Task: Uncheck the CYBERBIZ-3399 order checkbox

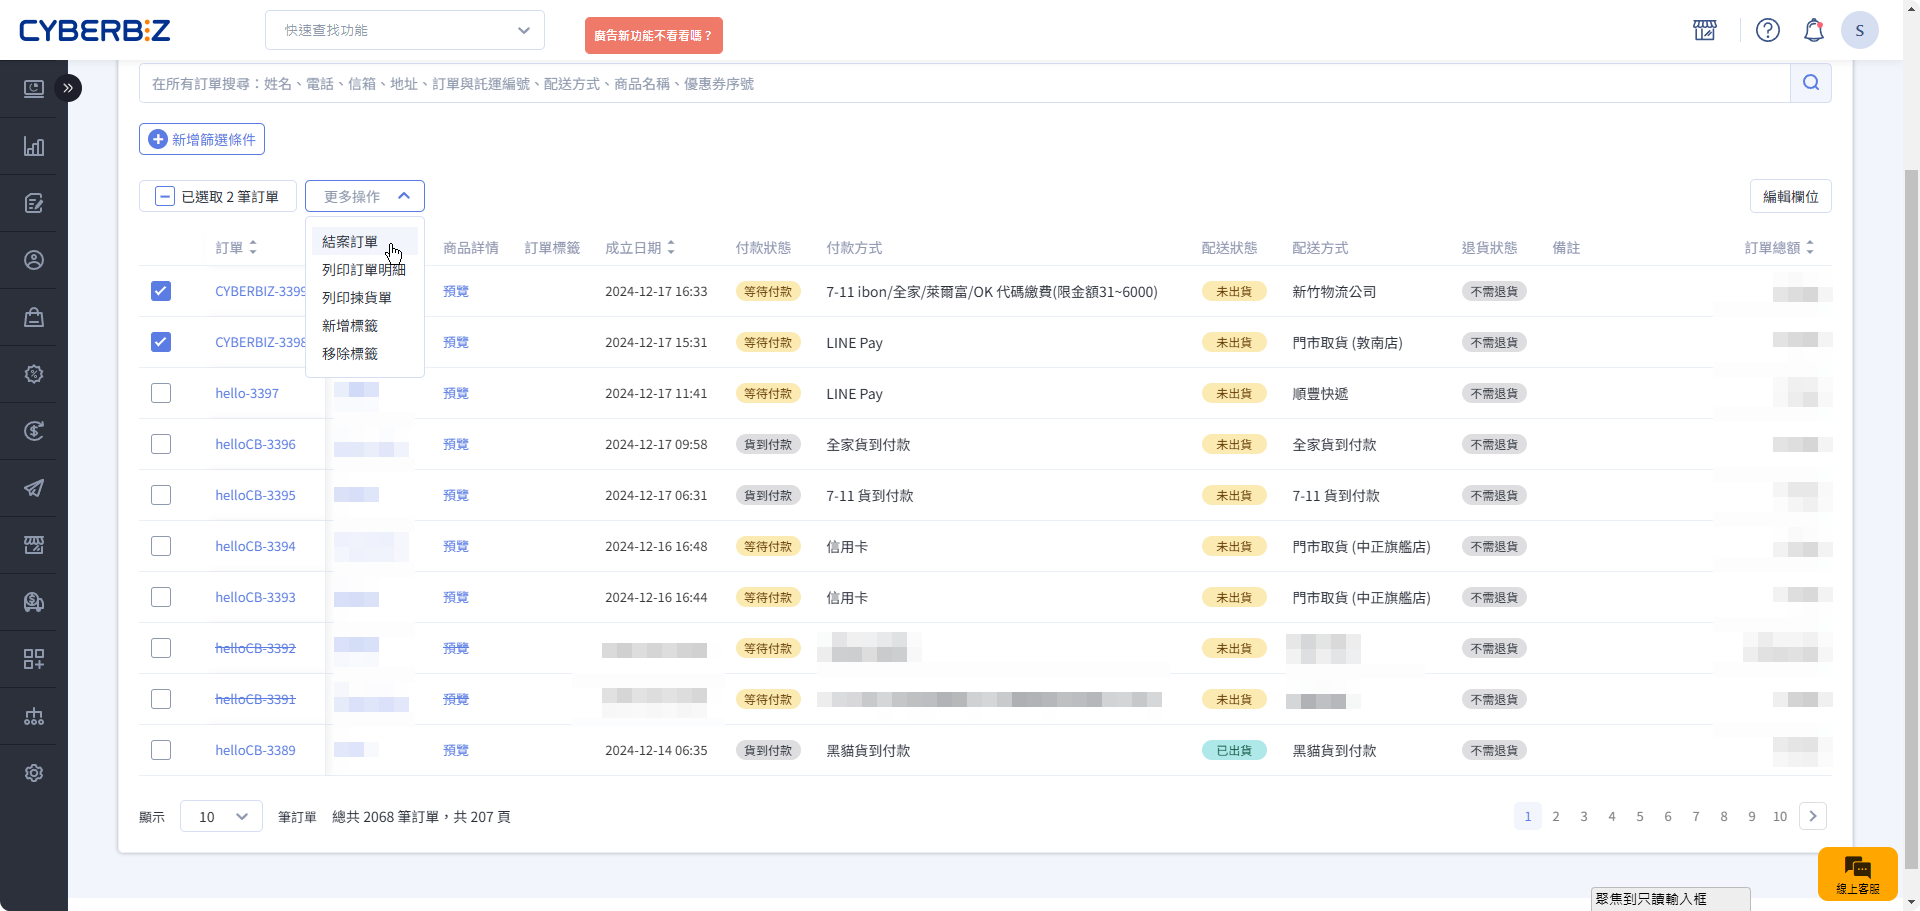Action: coord(161,291)
